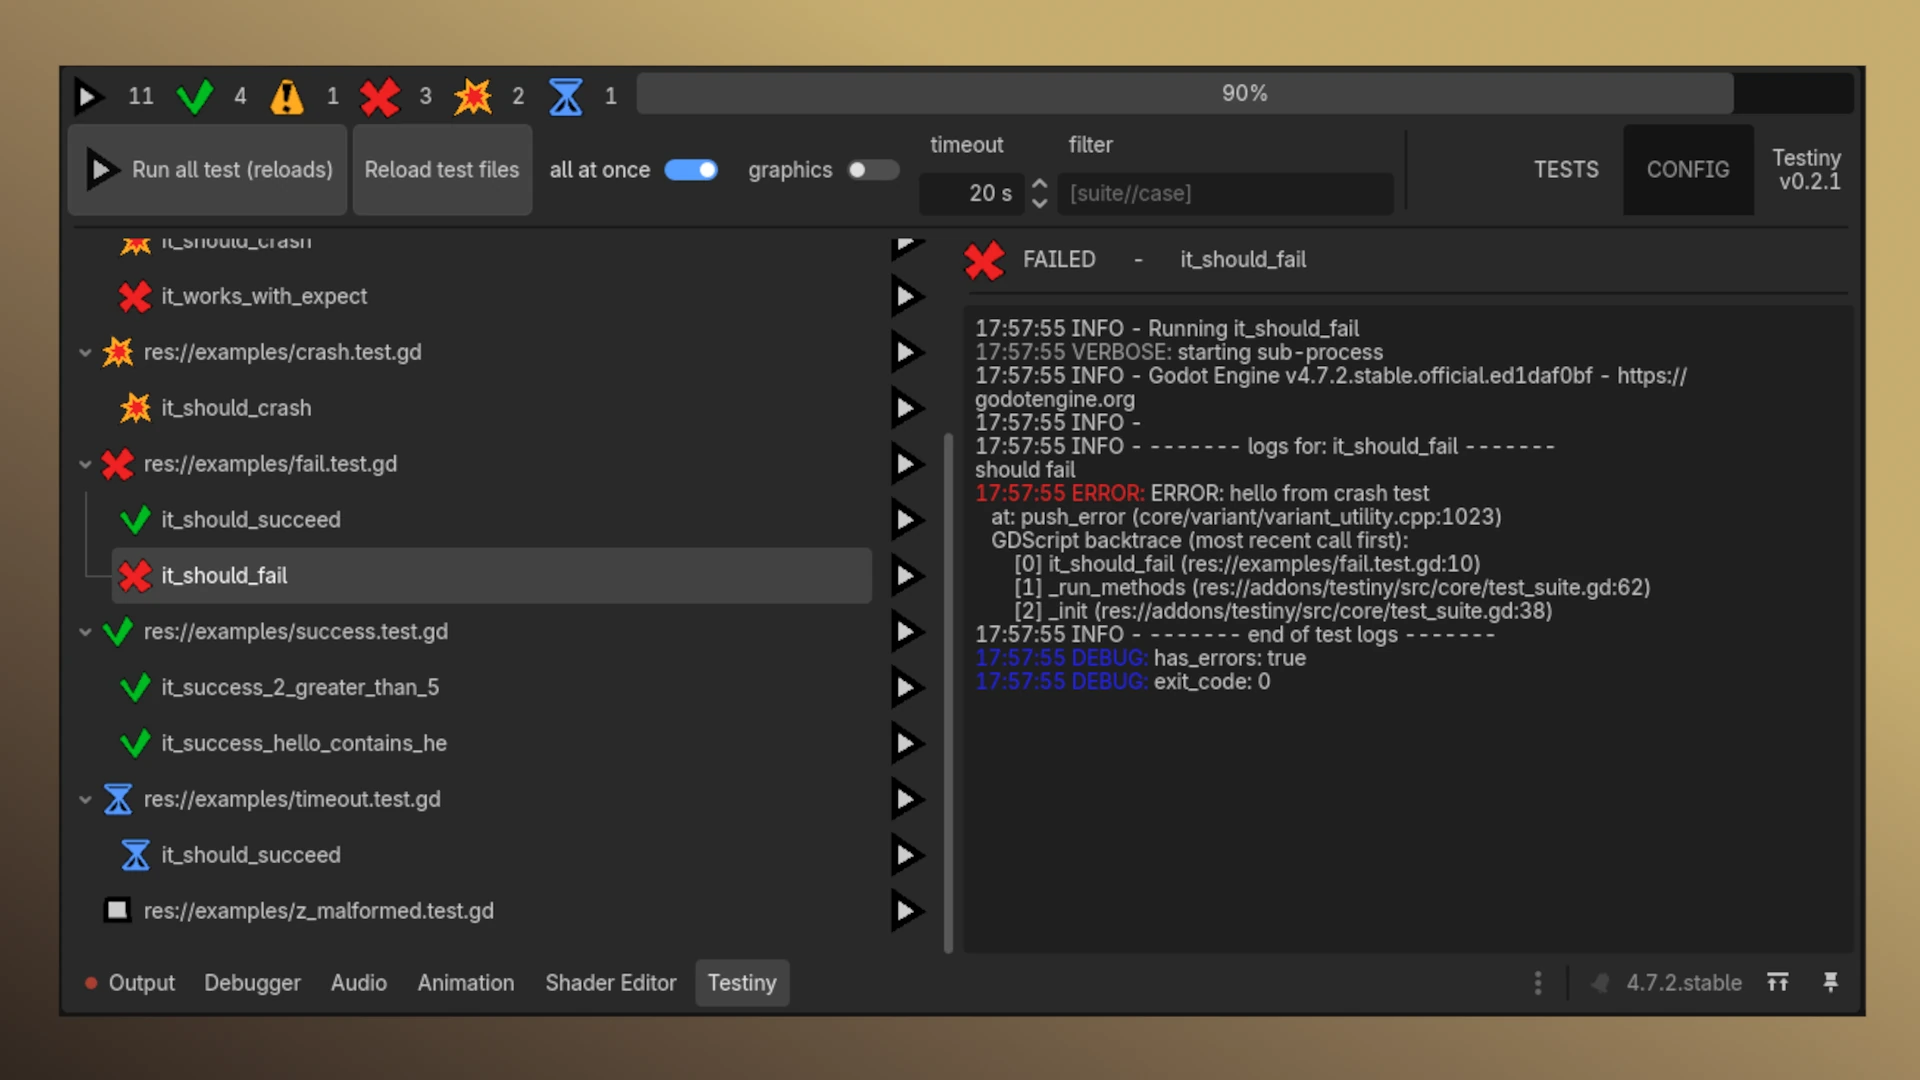Click the Run all test (reloads) button

click(208, 170)
